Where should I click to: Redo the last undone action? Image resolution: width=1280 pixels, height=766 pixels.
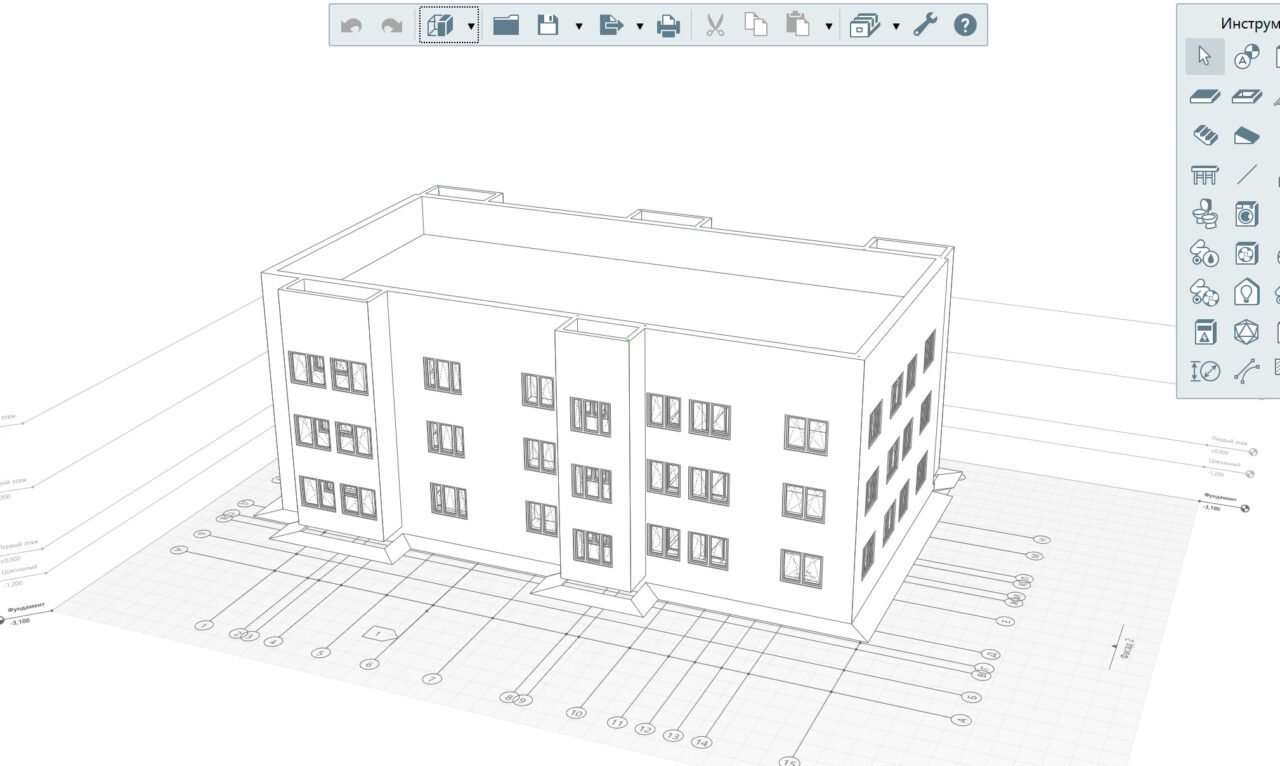[x=392, y=26]
